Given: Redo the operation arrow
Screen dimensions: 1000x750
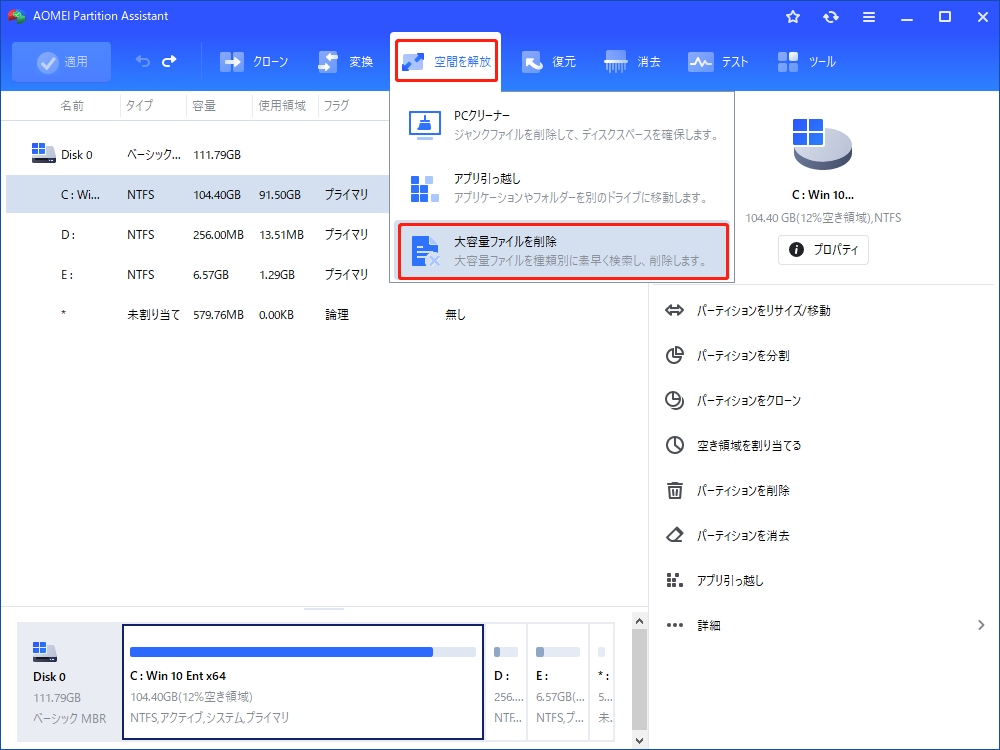Looking at the screenshot, I should (169, 61).
